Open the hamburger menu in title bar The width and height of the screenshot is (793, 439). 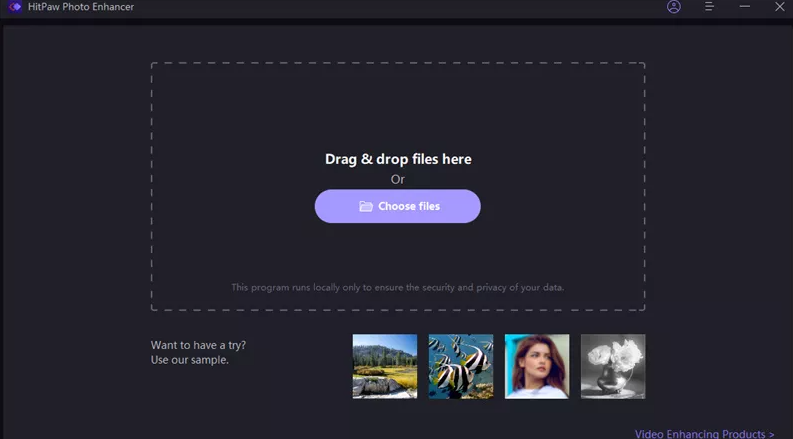click(709, 7)
